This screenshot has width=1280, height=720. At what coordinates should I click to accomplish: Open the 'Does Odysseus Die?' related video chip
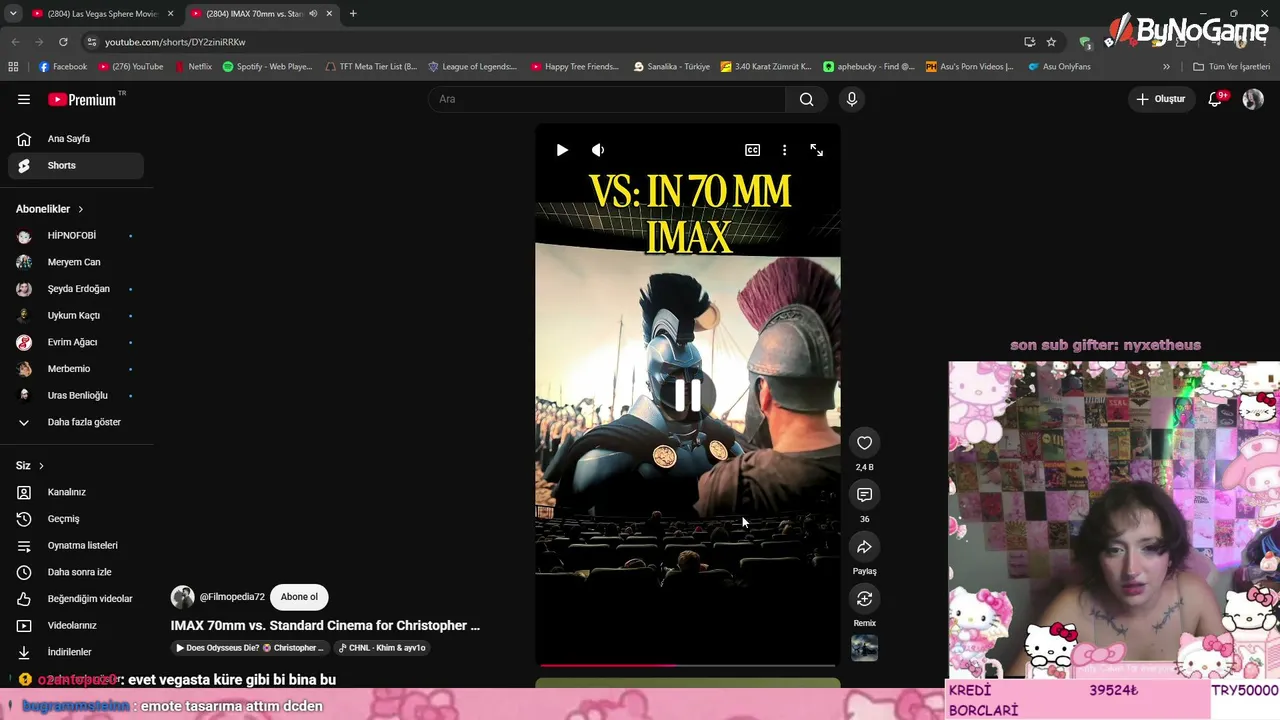point(250,648)
